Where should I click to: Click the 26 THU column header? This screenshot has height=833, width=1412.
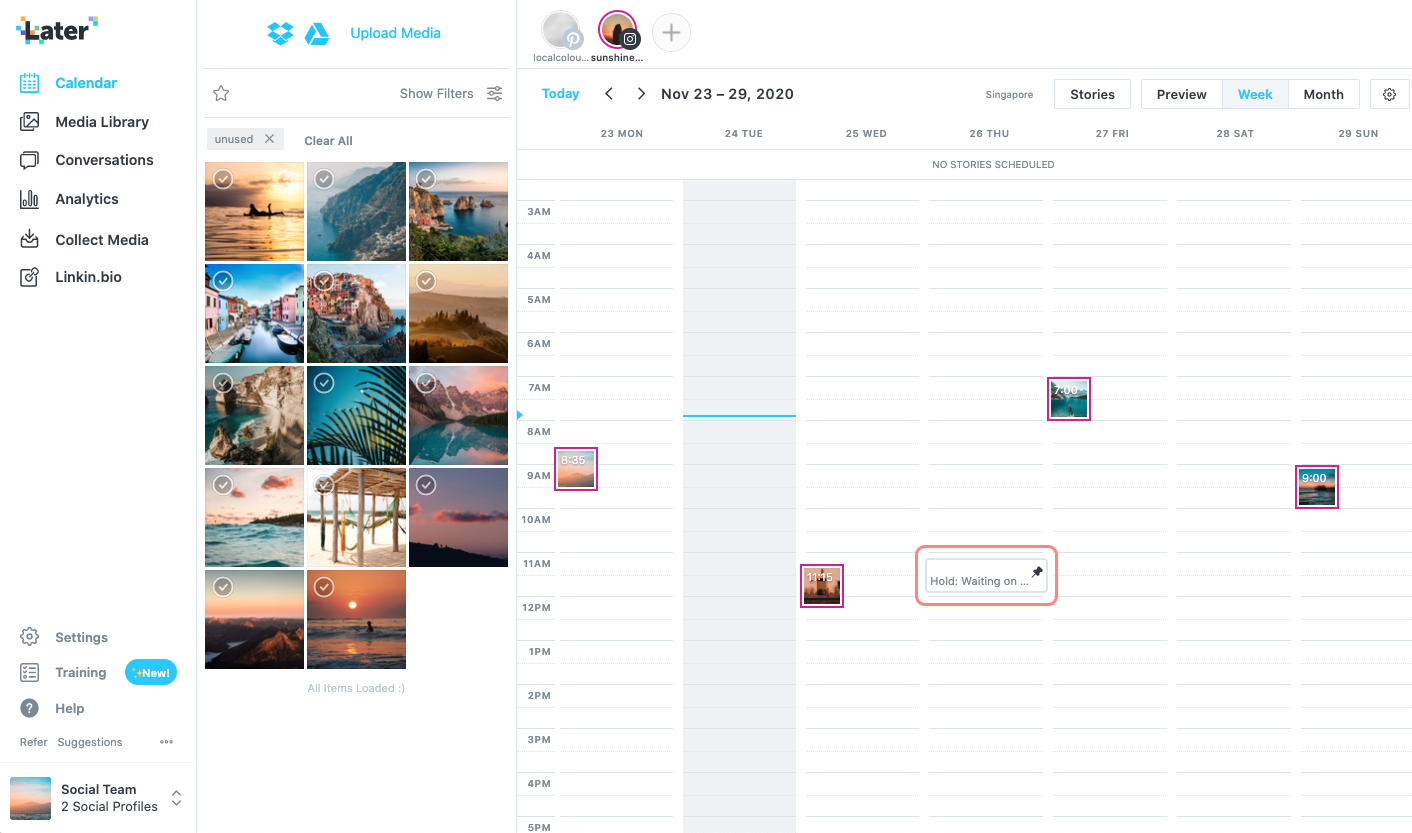(989, 134)
